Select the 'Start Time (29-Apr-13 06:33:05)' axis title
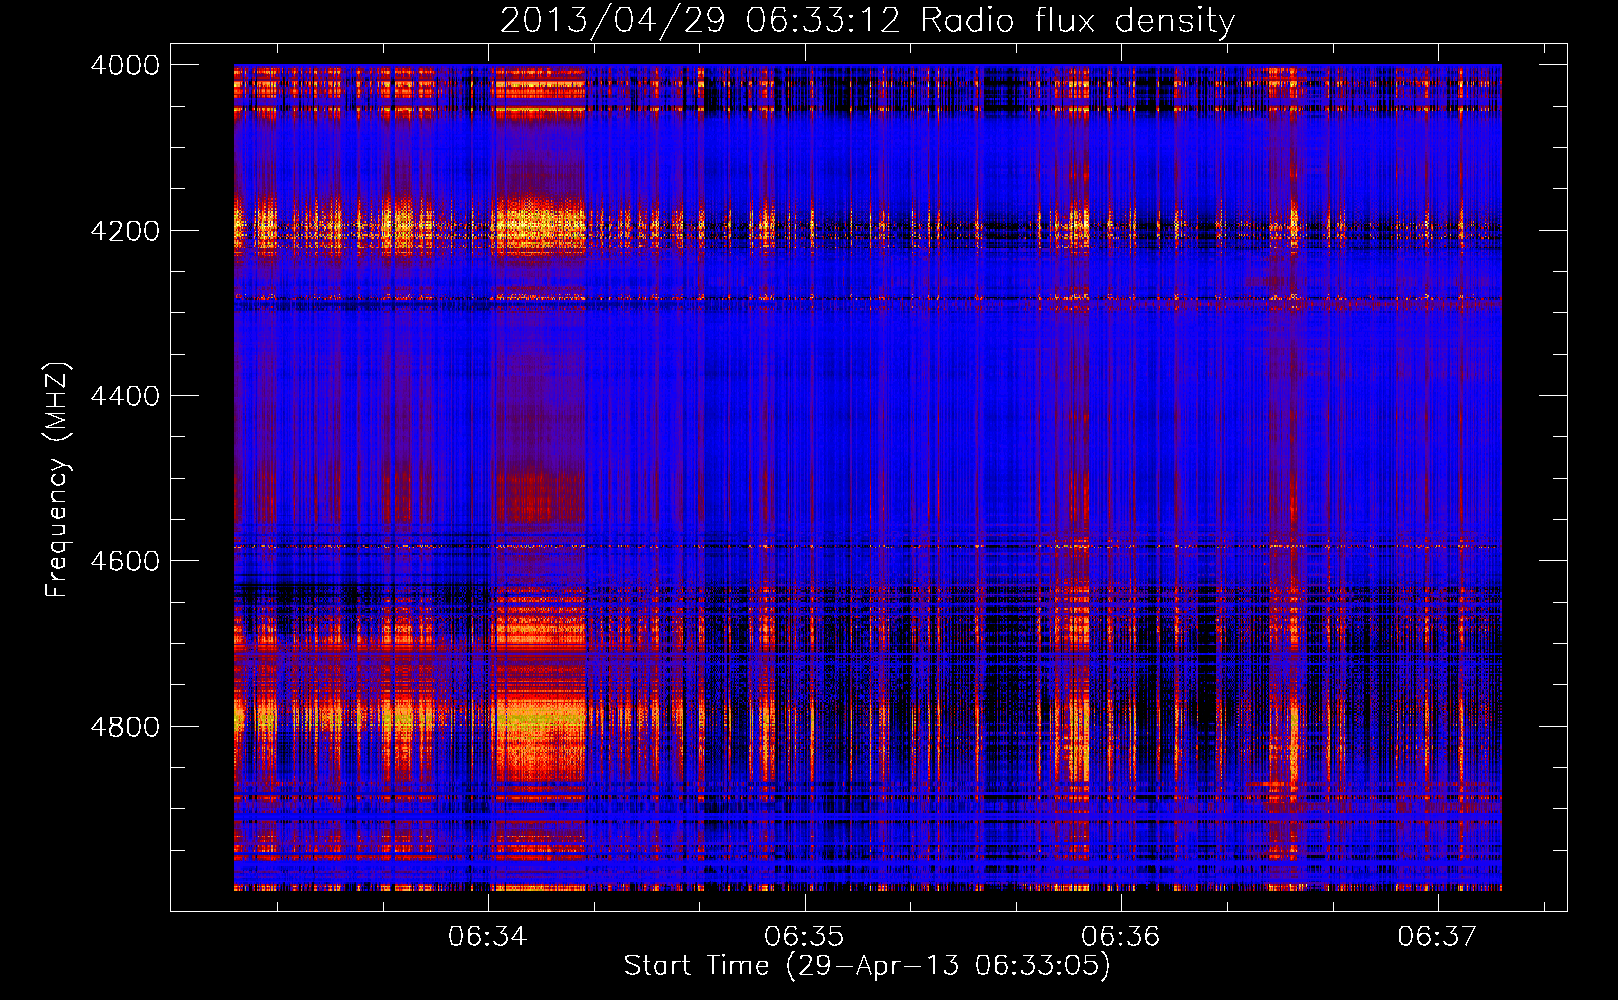 (867, 966)
